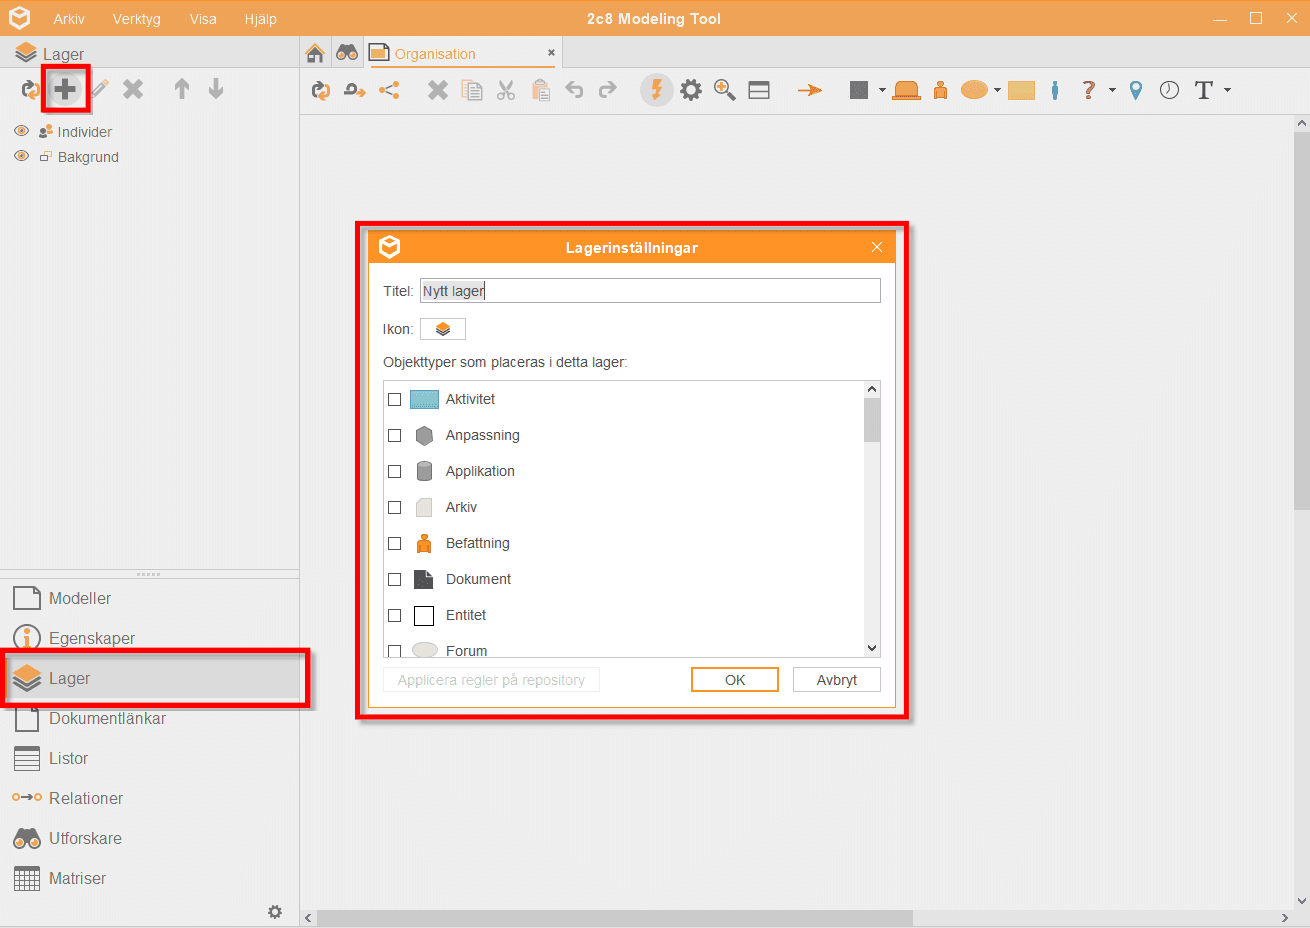Click the Titel input field
Viewport: 1310px width, 928px height.
pos(650,291)
